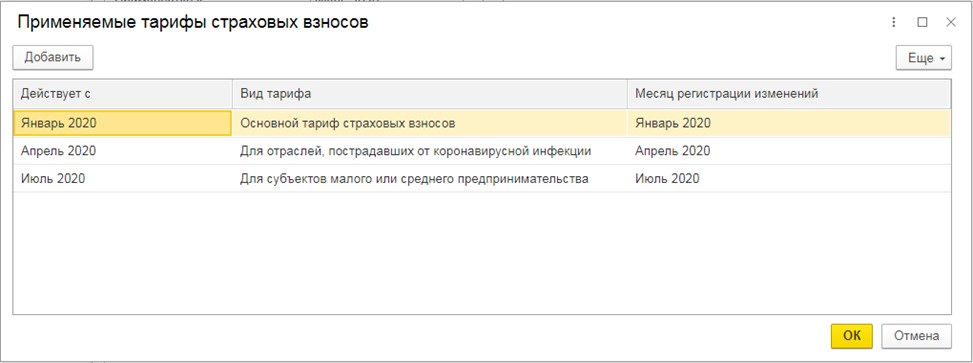Open the vertical three-dot options menu
This screenshot has width=973, height=363.
(x=894, y=22)
